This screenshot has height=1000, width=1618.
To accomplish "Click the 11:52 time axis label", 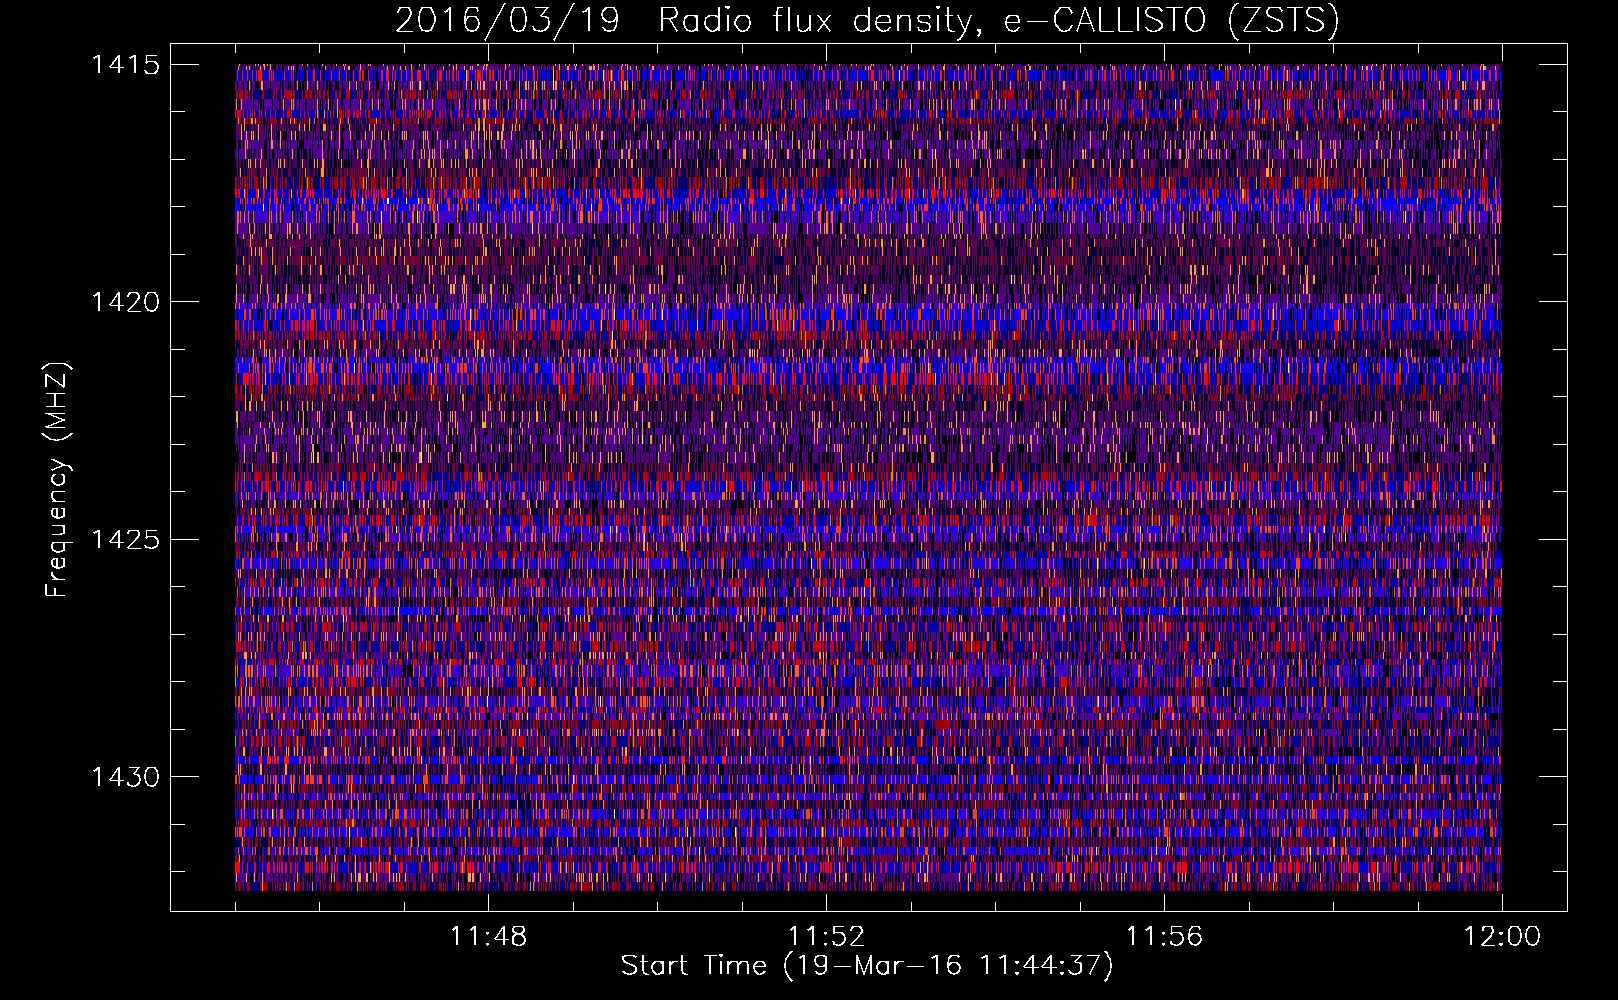I will 826,937.
